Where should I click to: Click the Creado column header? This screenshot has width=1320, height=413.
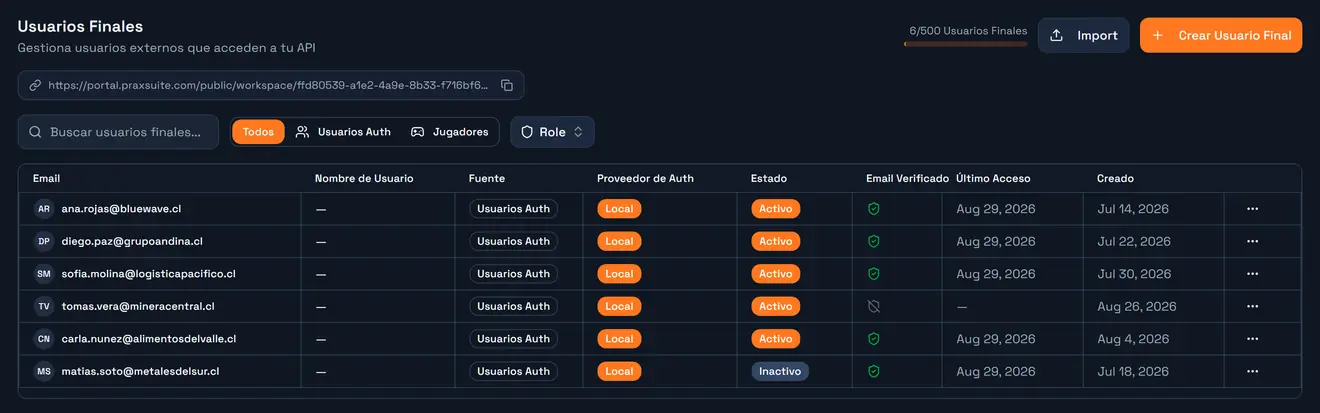[x=1115, y=178]
